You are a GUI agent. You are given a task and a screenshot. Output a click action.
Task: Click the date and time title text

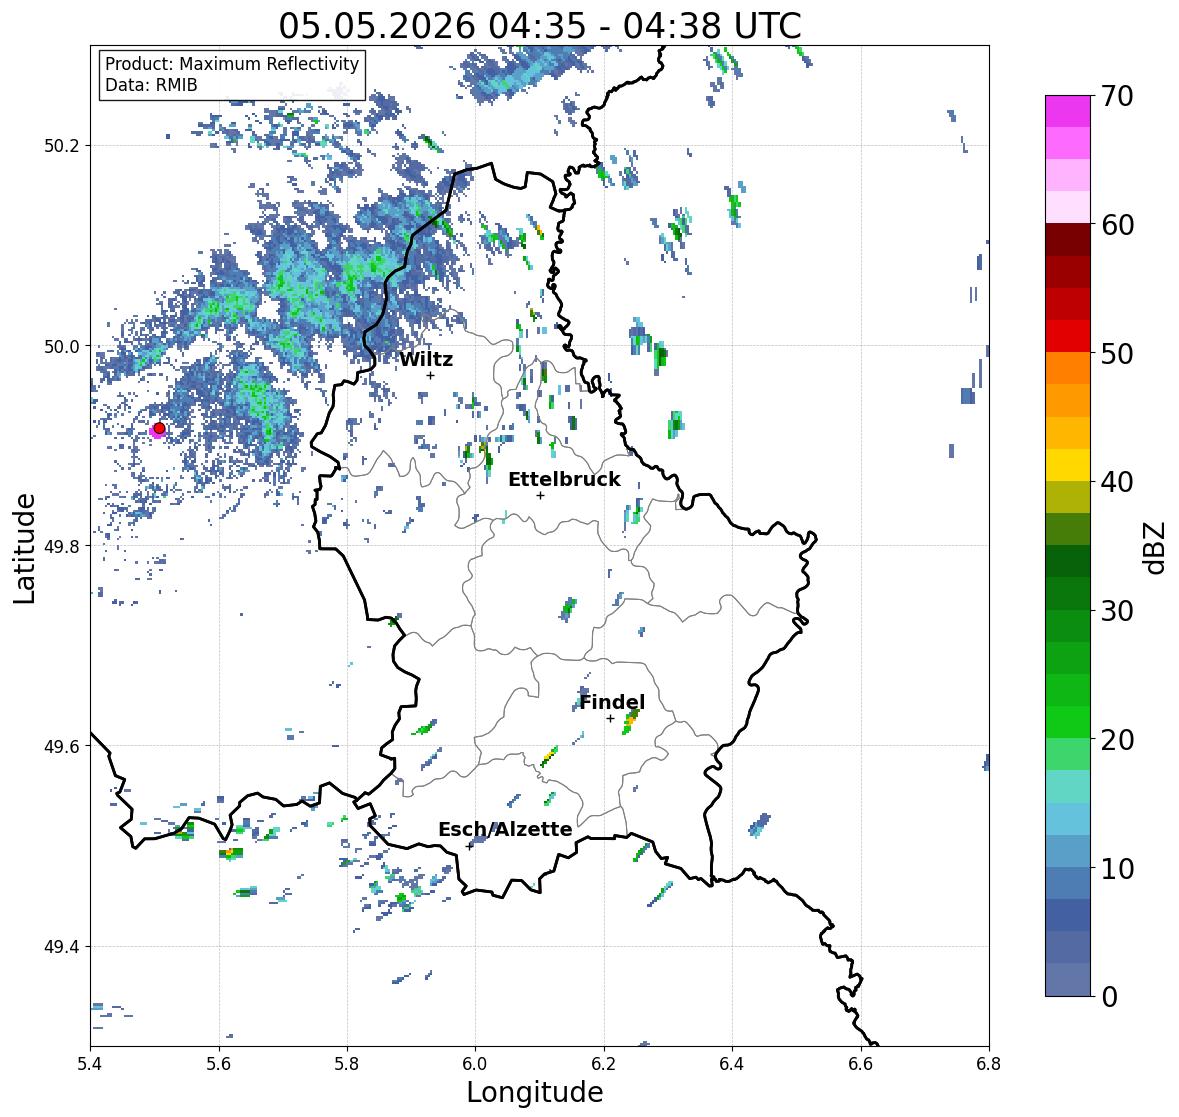(x=540, y=26)
